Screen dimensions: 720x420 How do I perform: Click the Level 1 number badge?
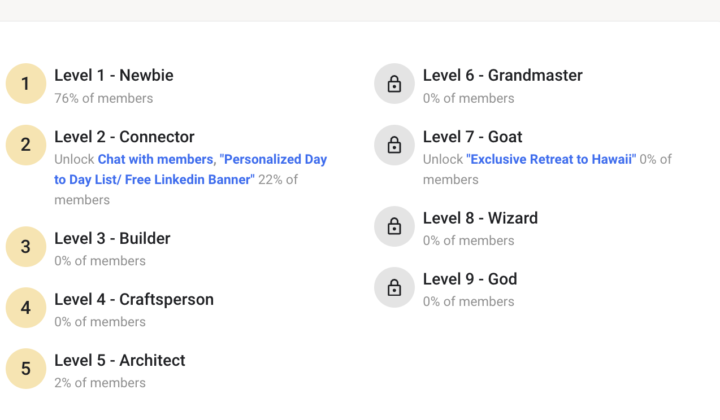(26, 84)
